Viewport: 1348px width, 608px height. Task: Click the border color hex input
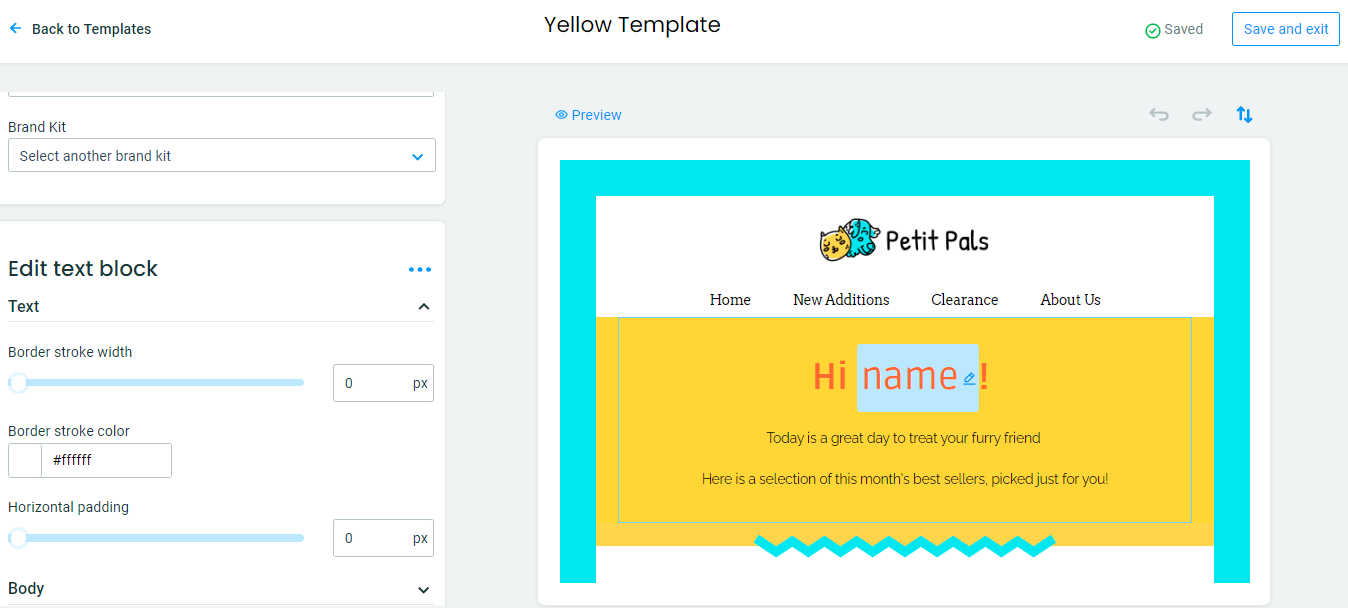tap(106, 461)
